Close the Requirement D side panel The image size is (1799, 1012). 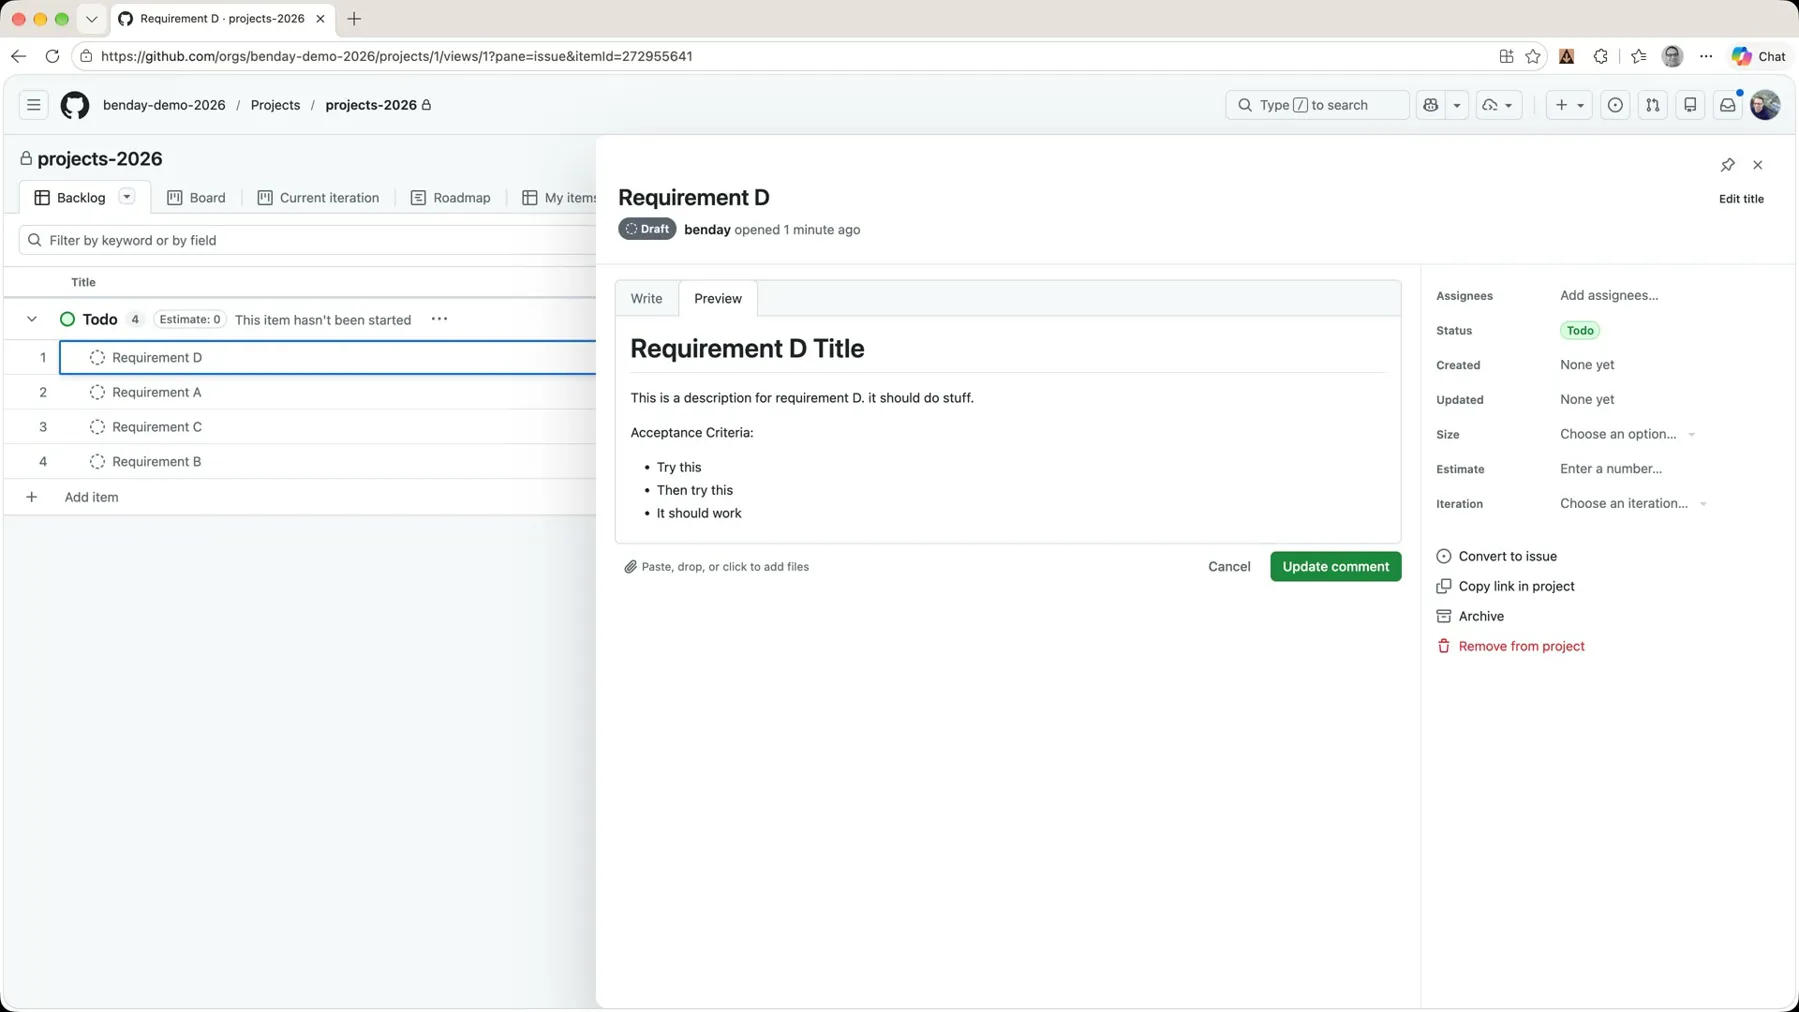click(x=1757, y=165)
